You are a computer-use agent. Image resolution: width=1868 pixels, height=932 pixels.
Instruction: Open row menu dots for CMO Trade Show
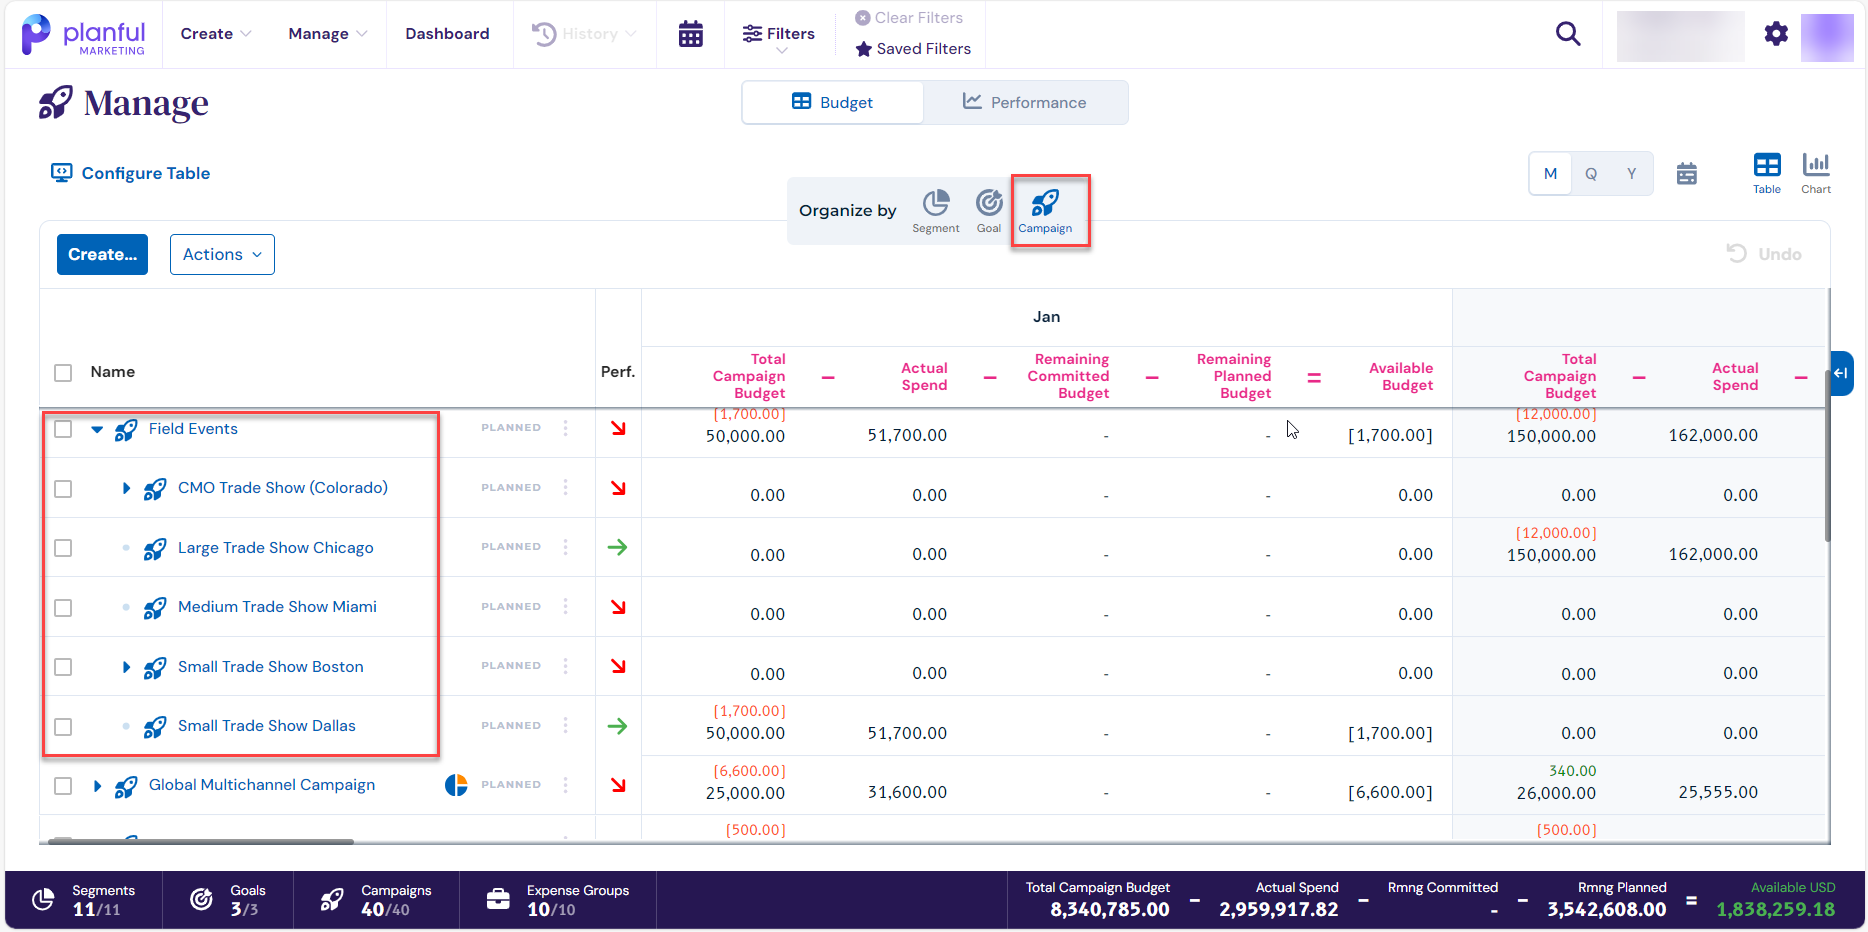coord(566,487)
